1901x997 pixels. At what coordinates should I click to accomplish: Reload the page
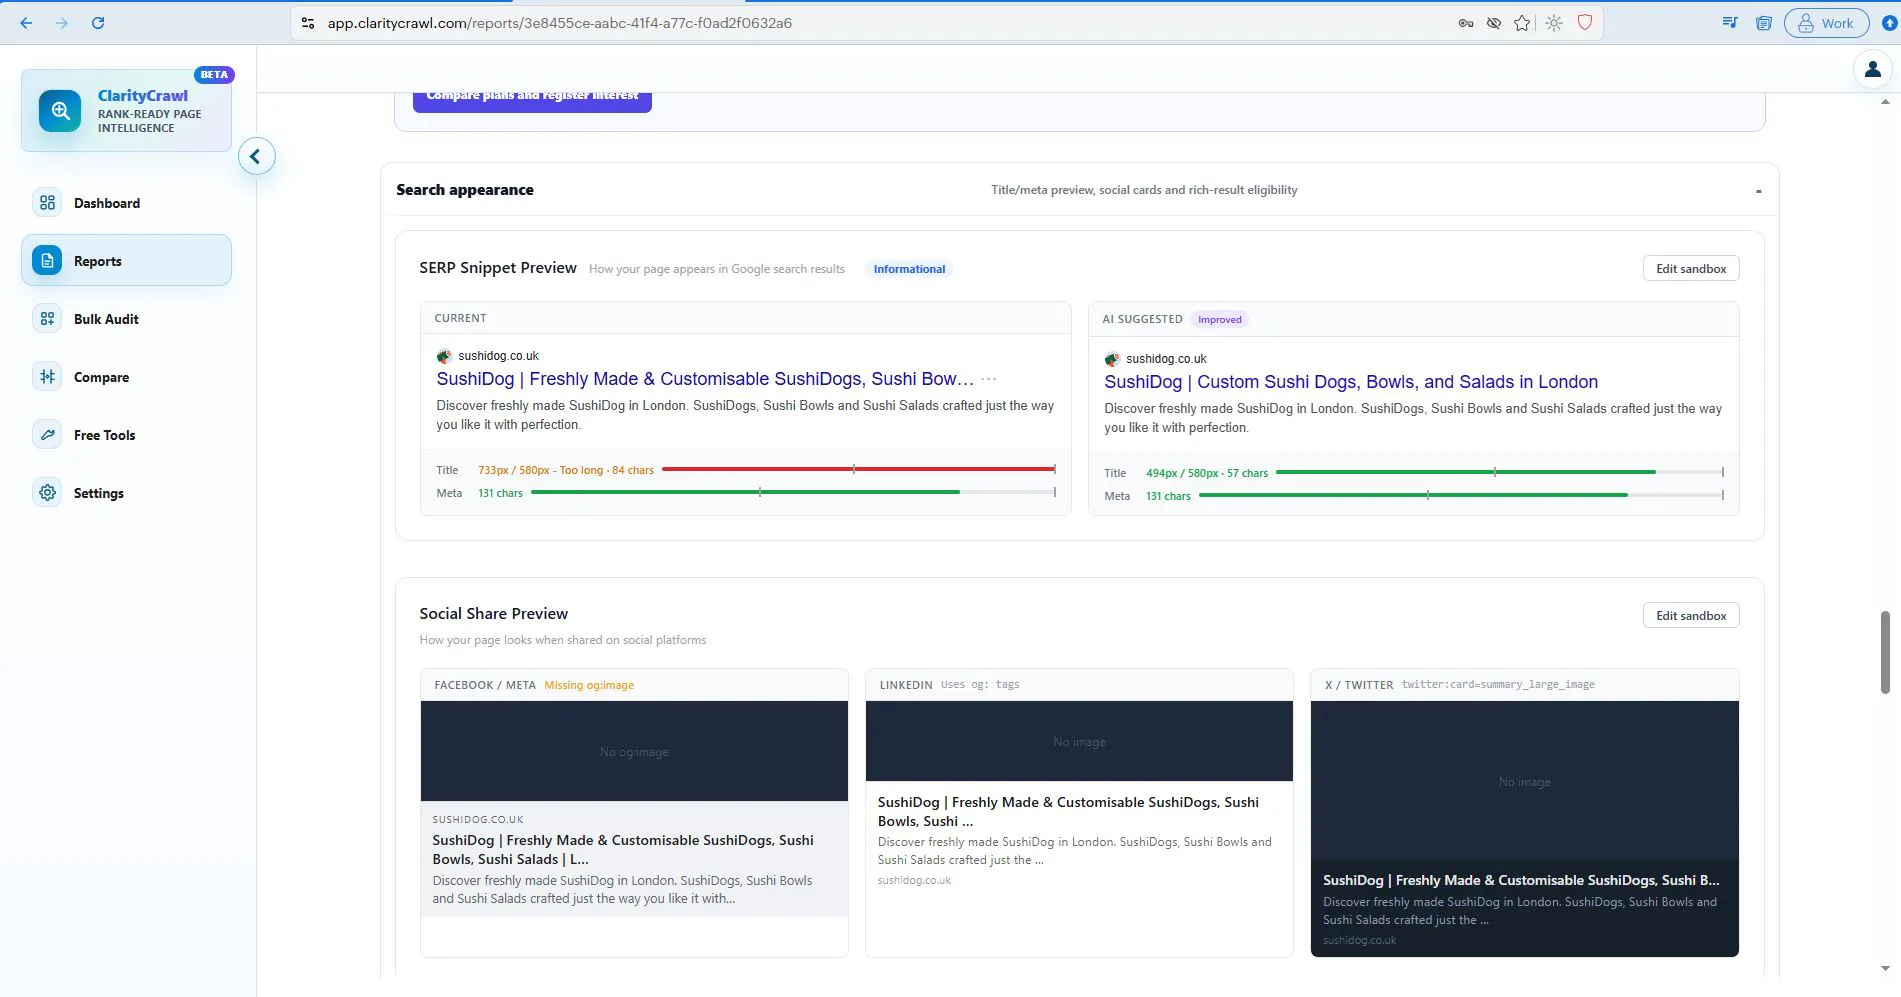(x=98, y=23)
